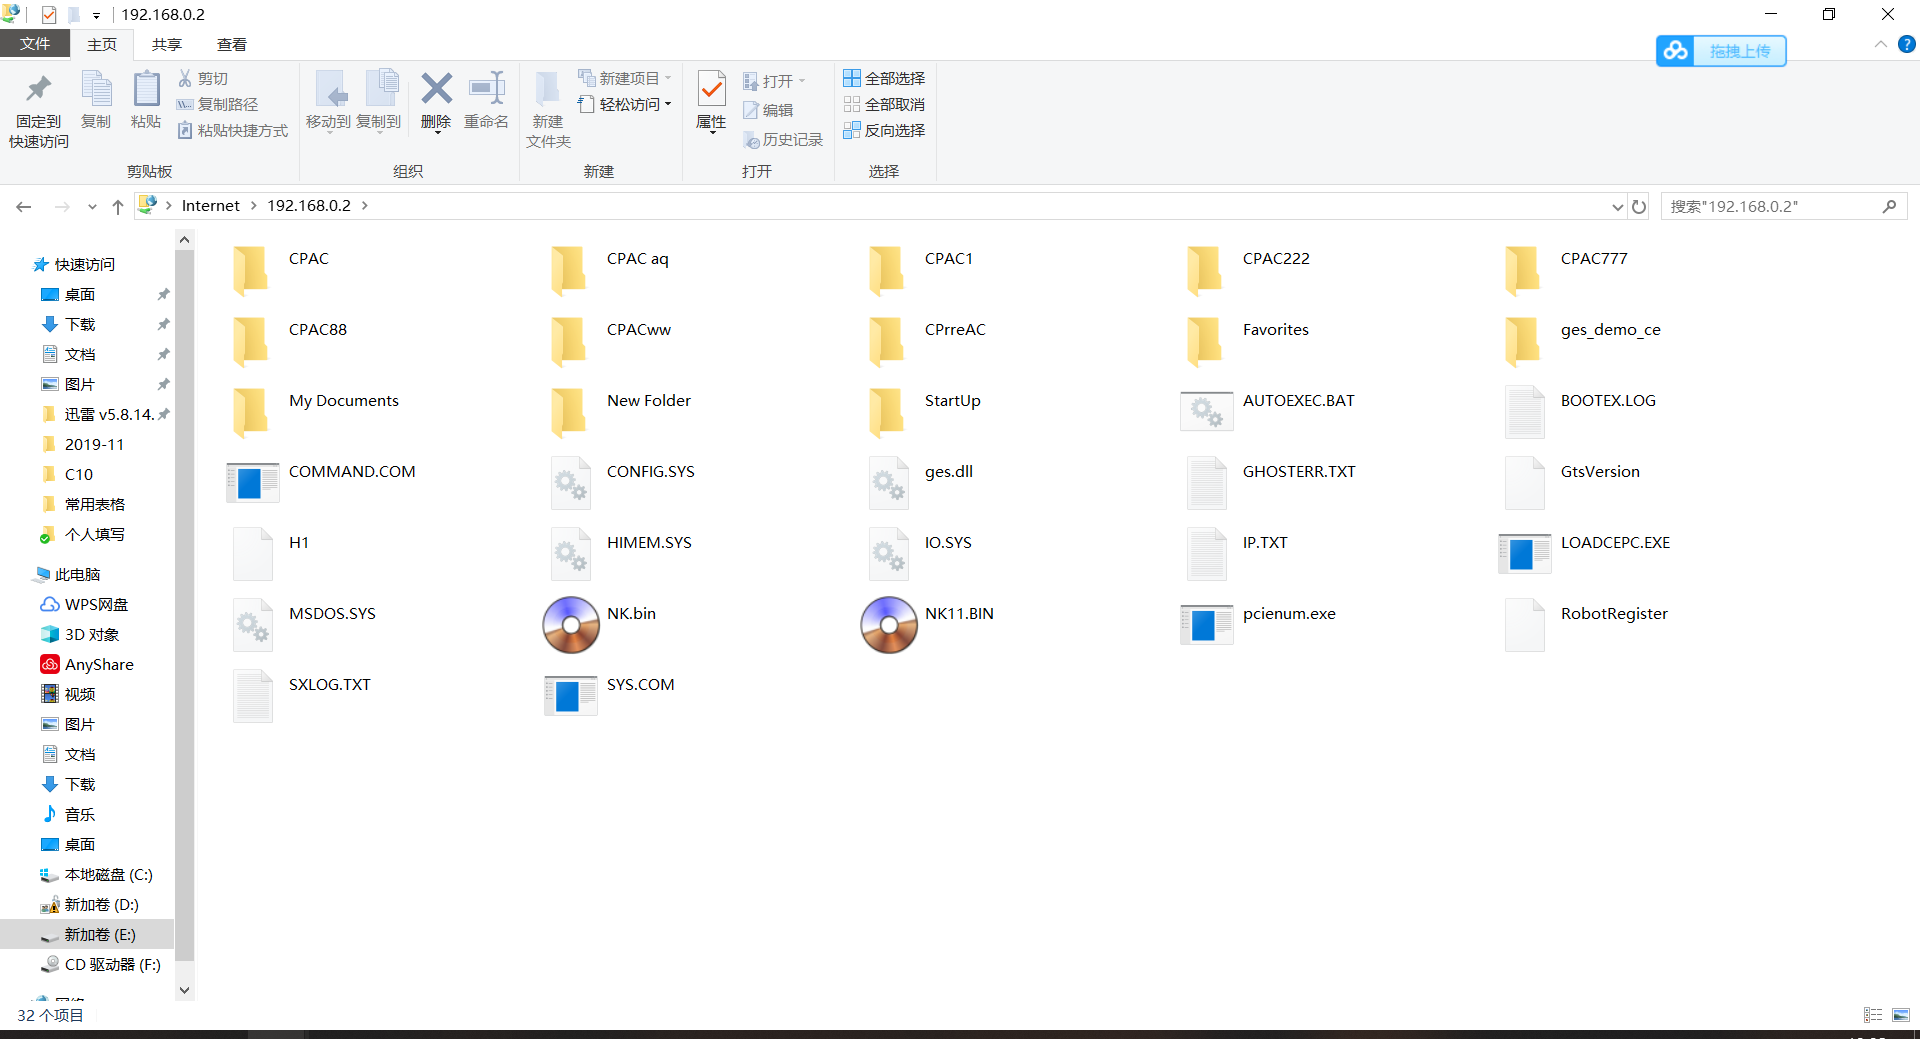Open the address bar history dropdown
The width and height of the screenshot is (1920, 1039).
[1617, 206]
